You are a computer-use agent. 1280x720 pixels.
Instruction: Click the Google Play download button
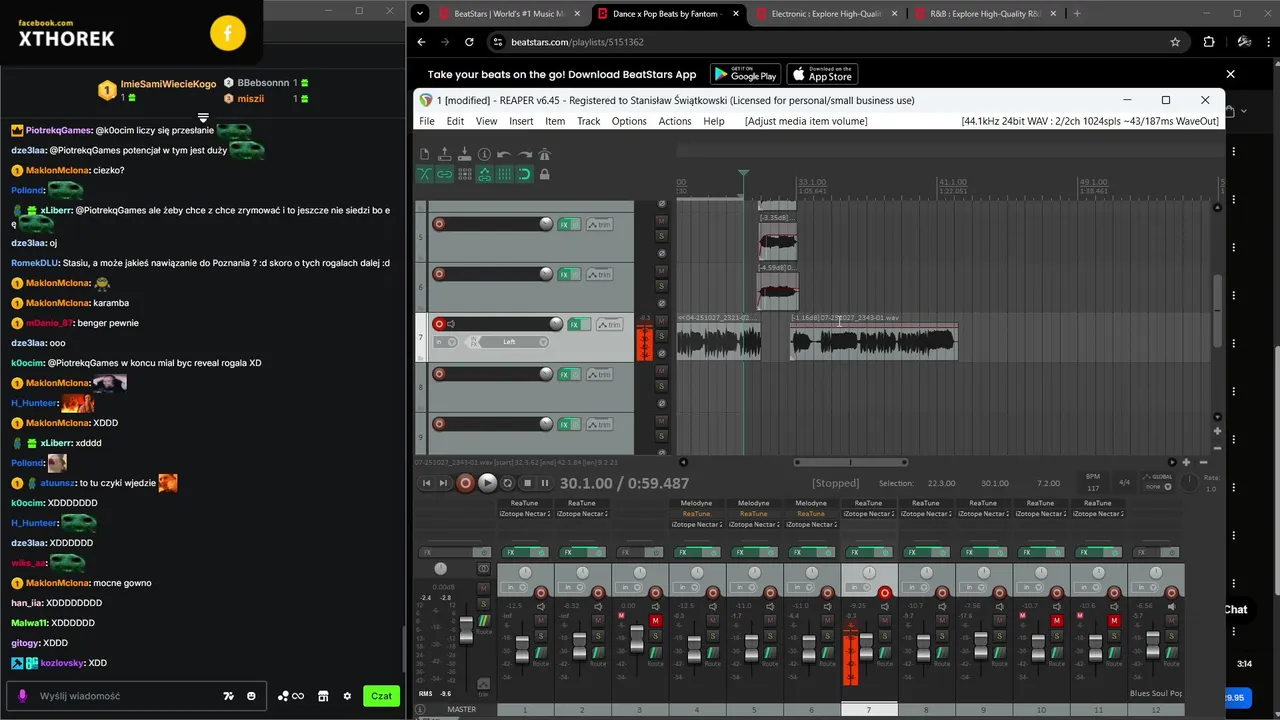pyautogui.click(x=745, y=74)
